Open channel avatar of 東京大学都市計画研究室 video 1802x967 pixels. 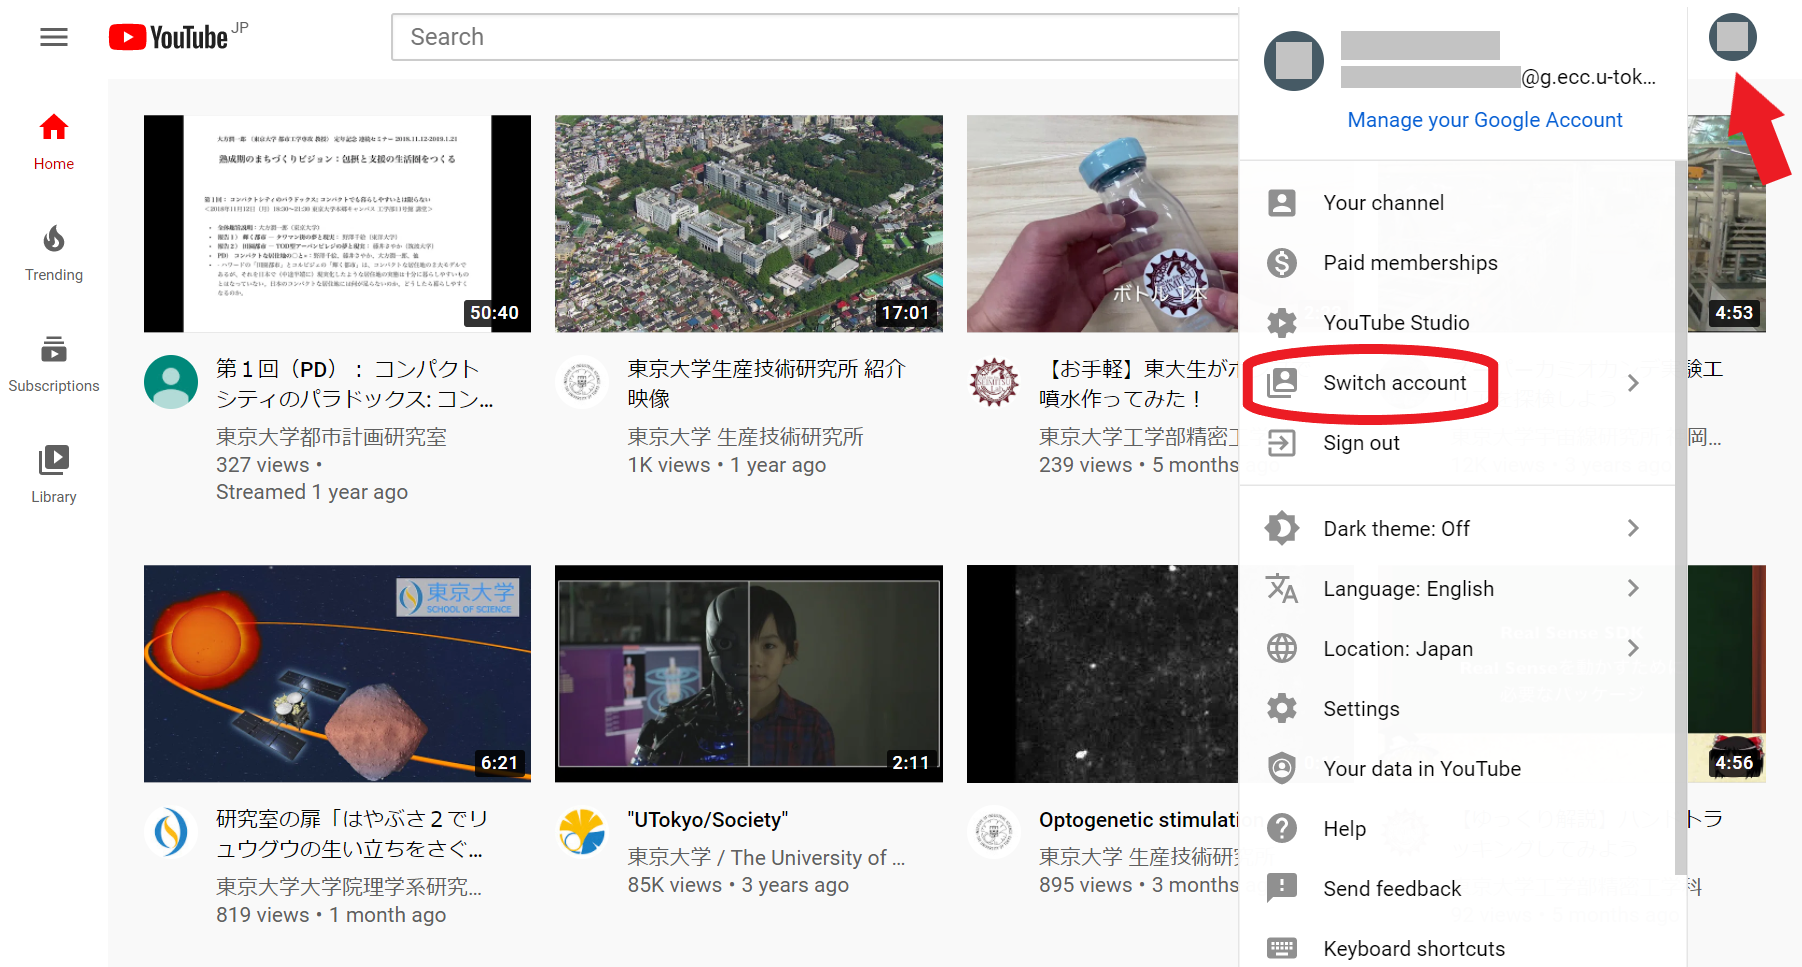[x=171, y=382]
